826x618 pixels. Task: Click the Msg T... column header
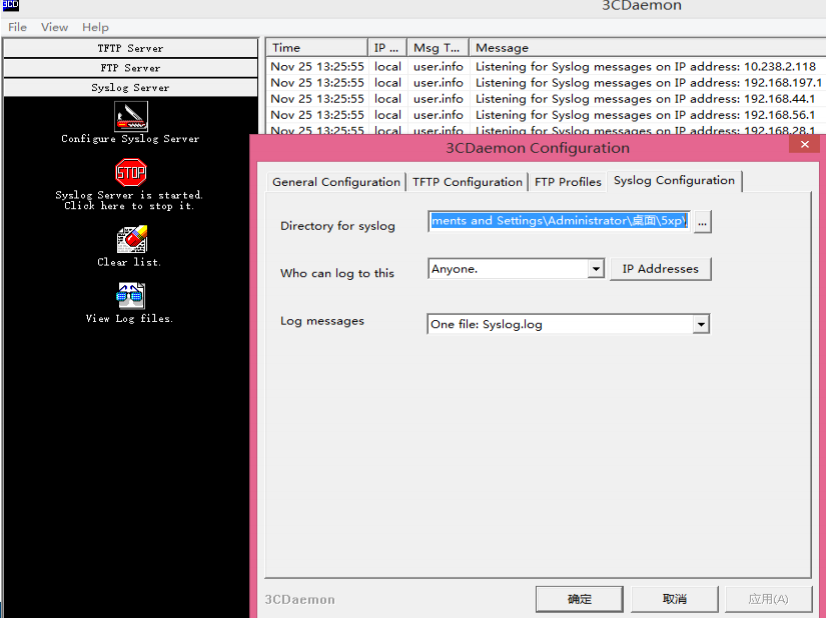click(437, 47)
